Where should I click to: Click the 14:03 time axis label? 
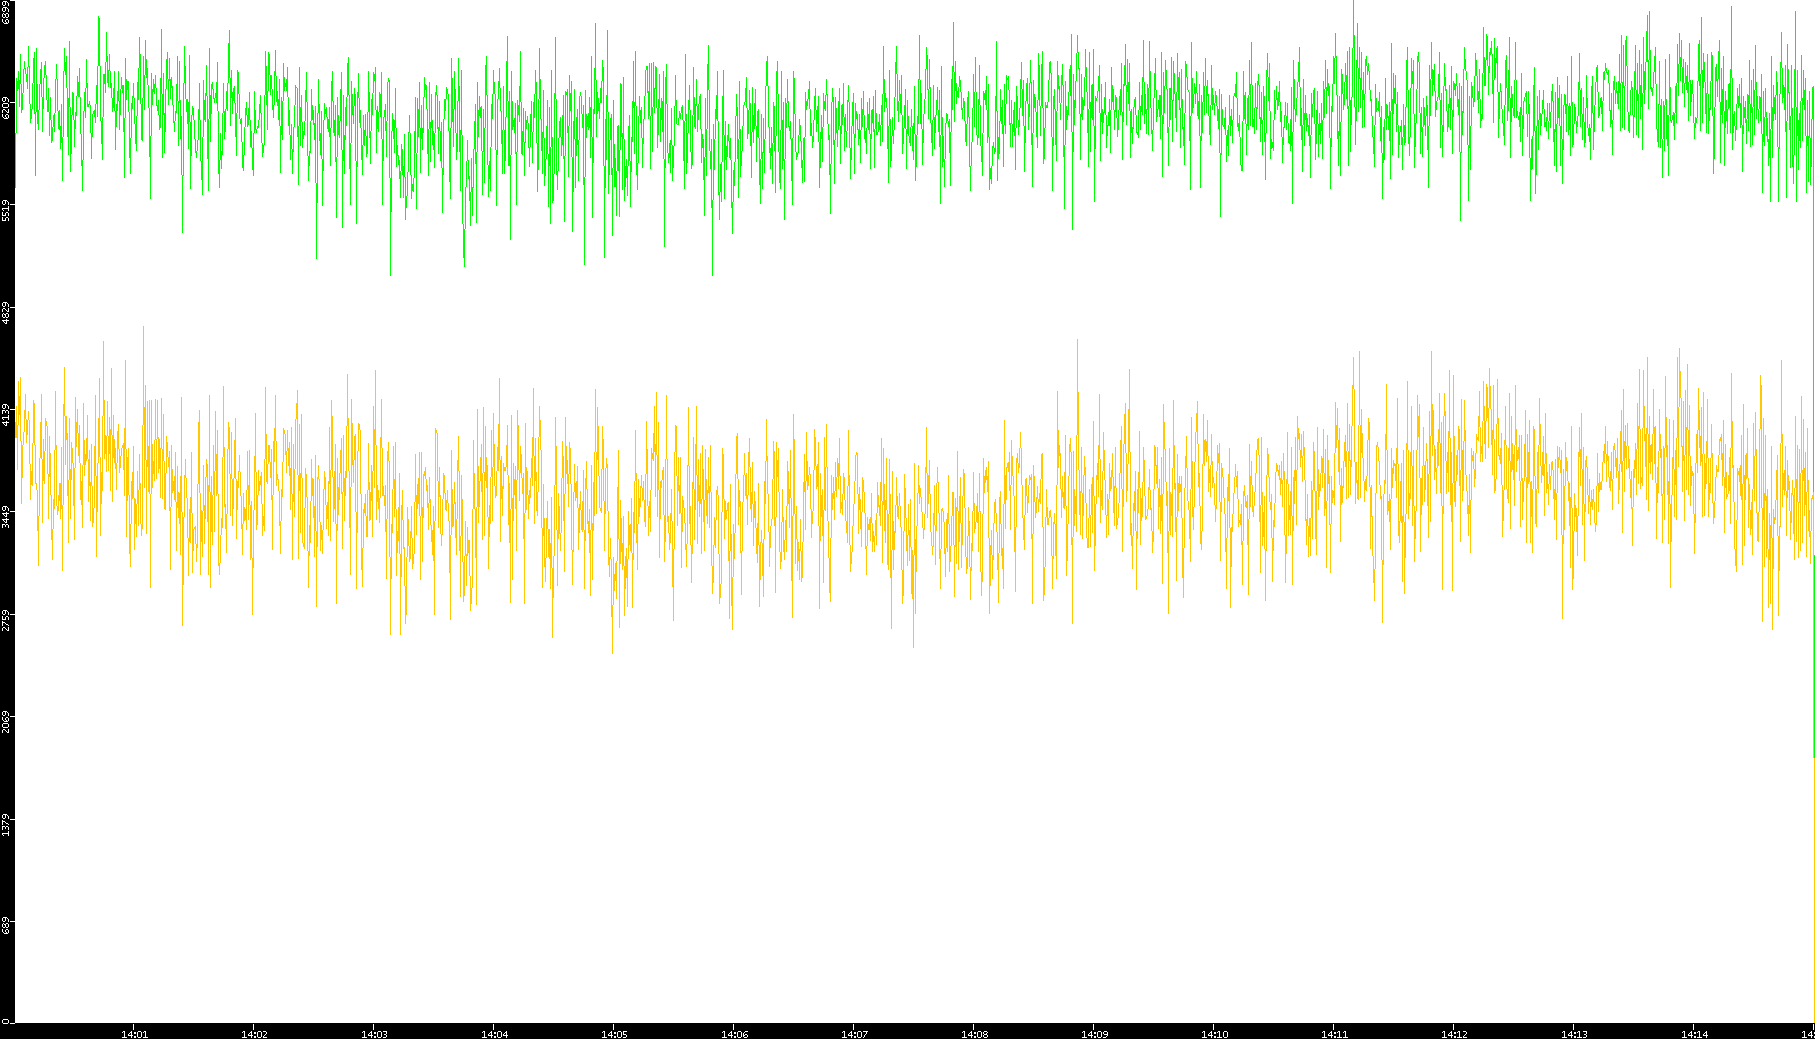[374, 1034]
